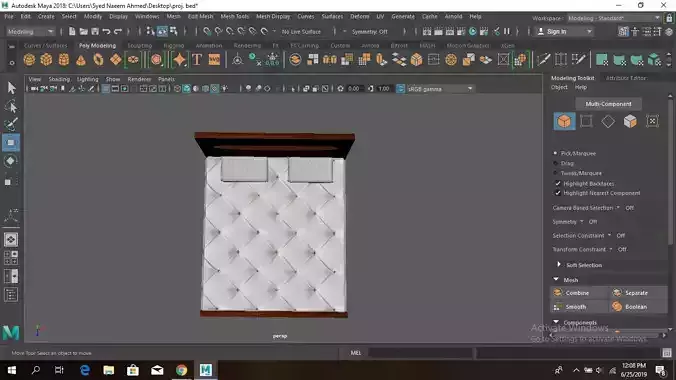Switch to the Attribute Editor tab

coord(626,78)
